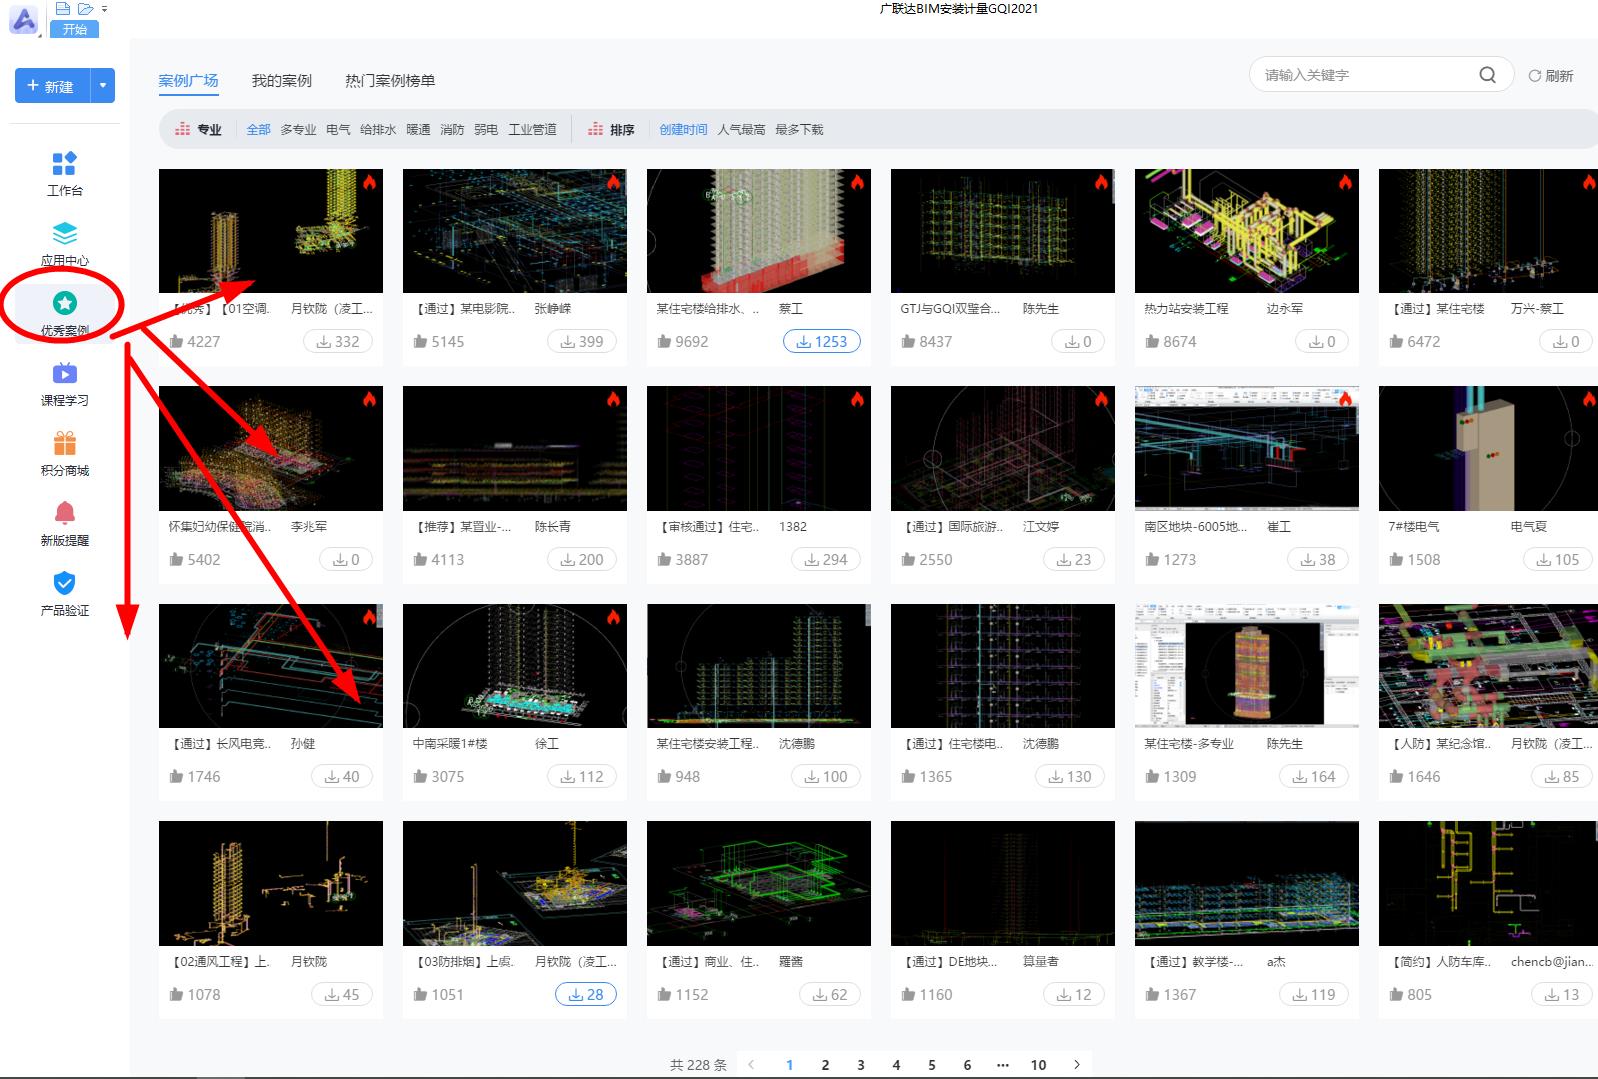Switch to 我的案例 tab
This screenshot has width=1598, height=1079.
(282, 81)
